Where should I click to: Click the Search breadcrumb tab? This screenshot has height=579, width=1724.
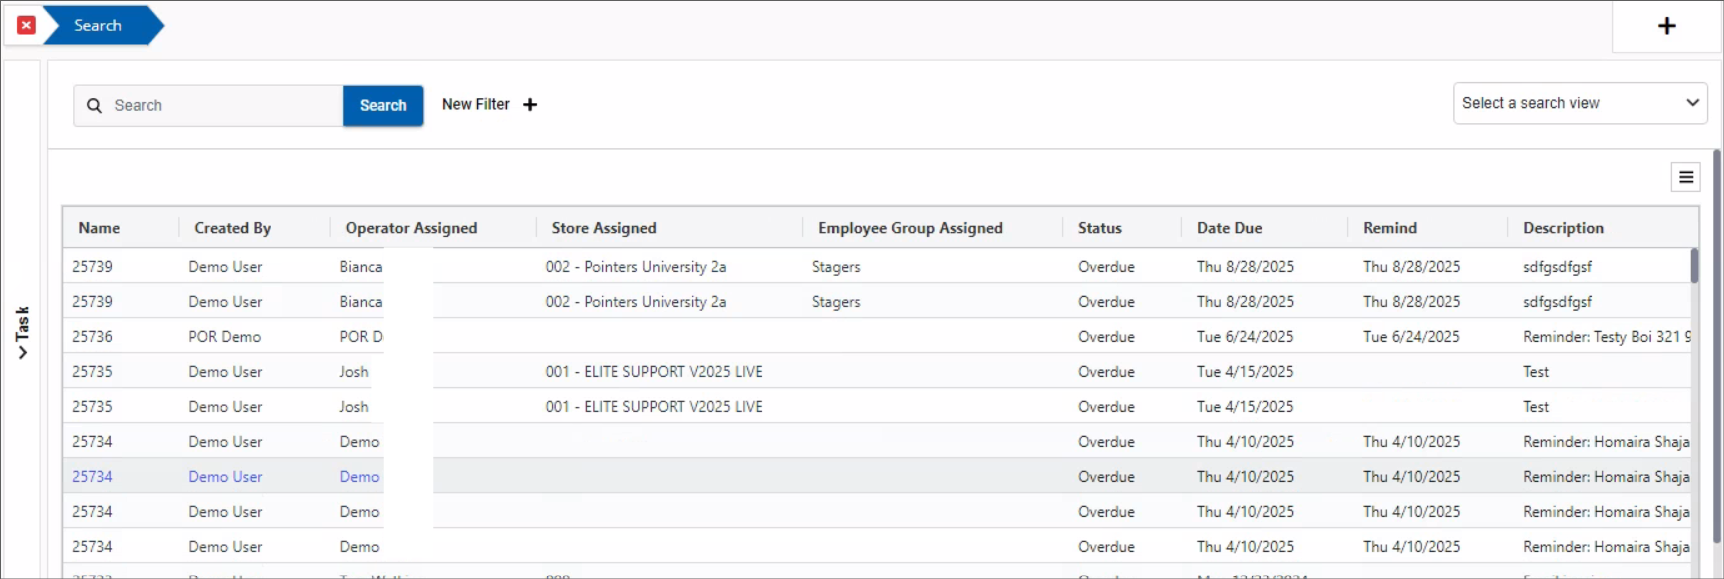pos(98,26)
